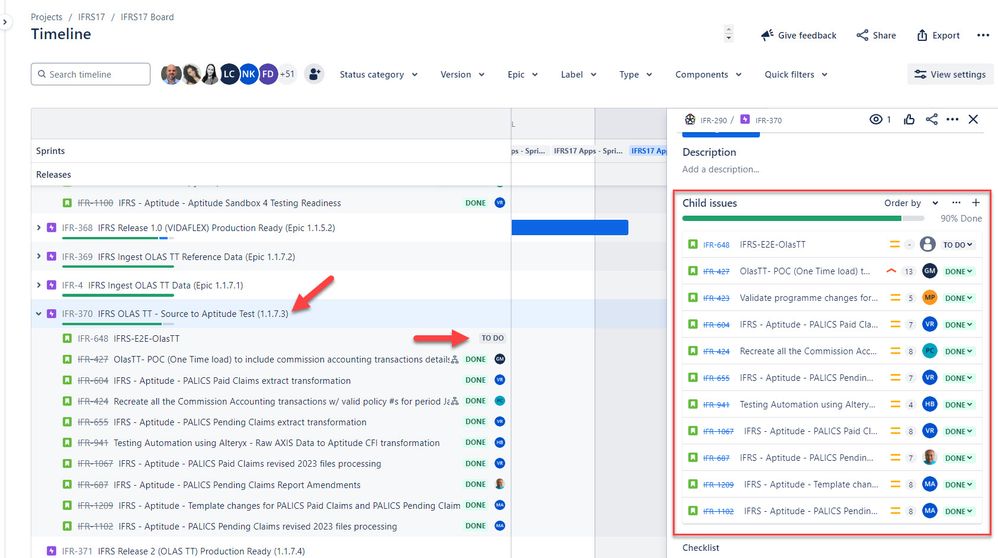Open IFR-941 link in Child issues list

716,404
